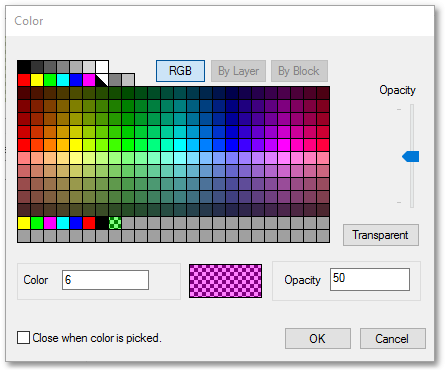Pick the pure black swatch in grayscale row

24,67
